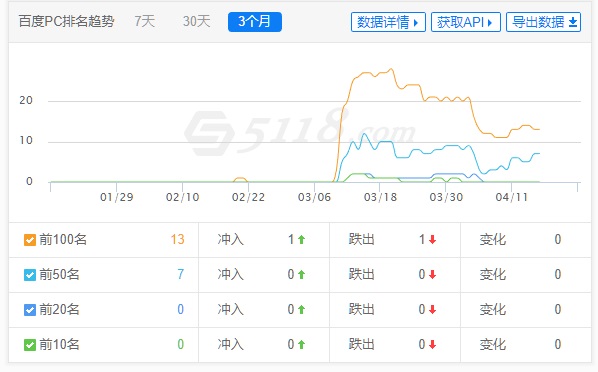Switch to the 30天 tab
The height and width of the screenshot is (372, 598).
coord(196,21)
